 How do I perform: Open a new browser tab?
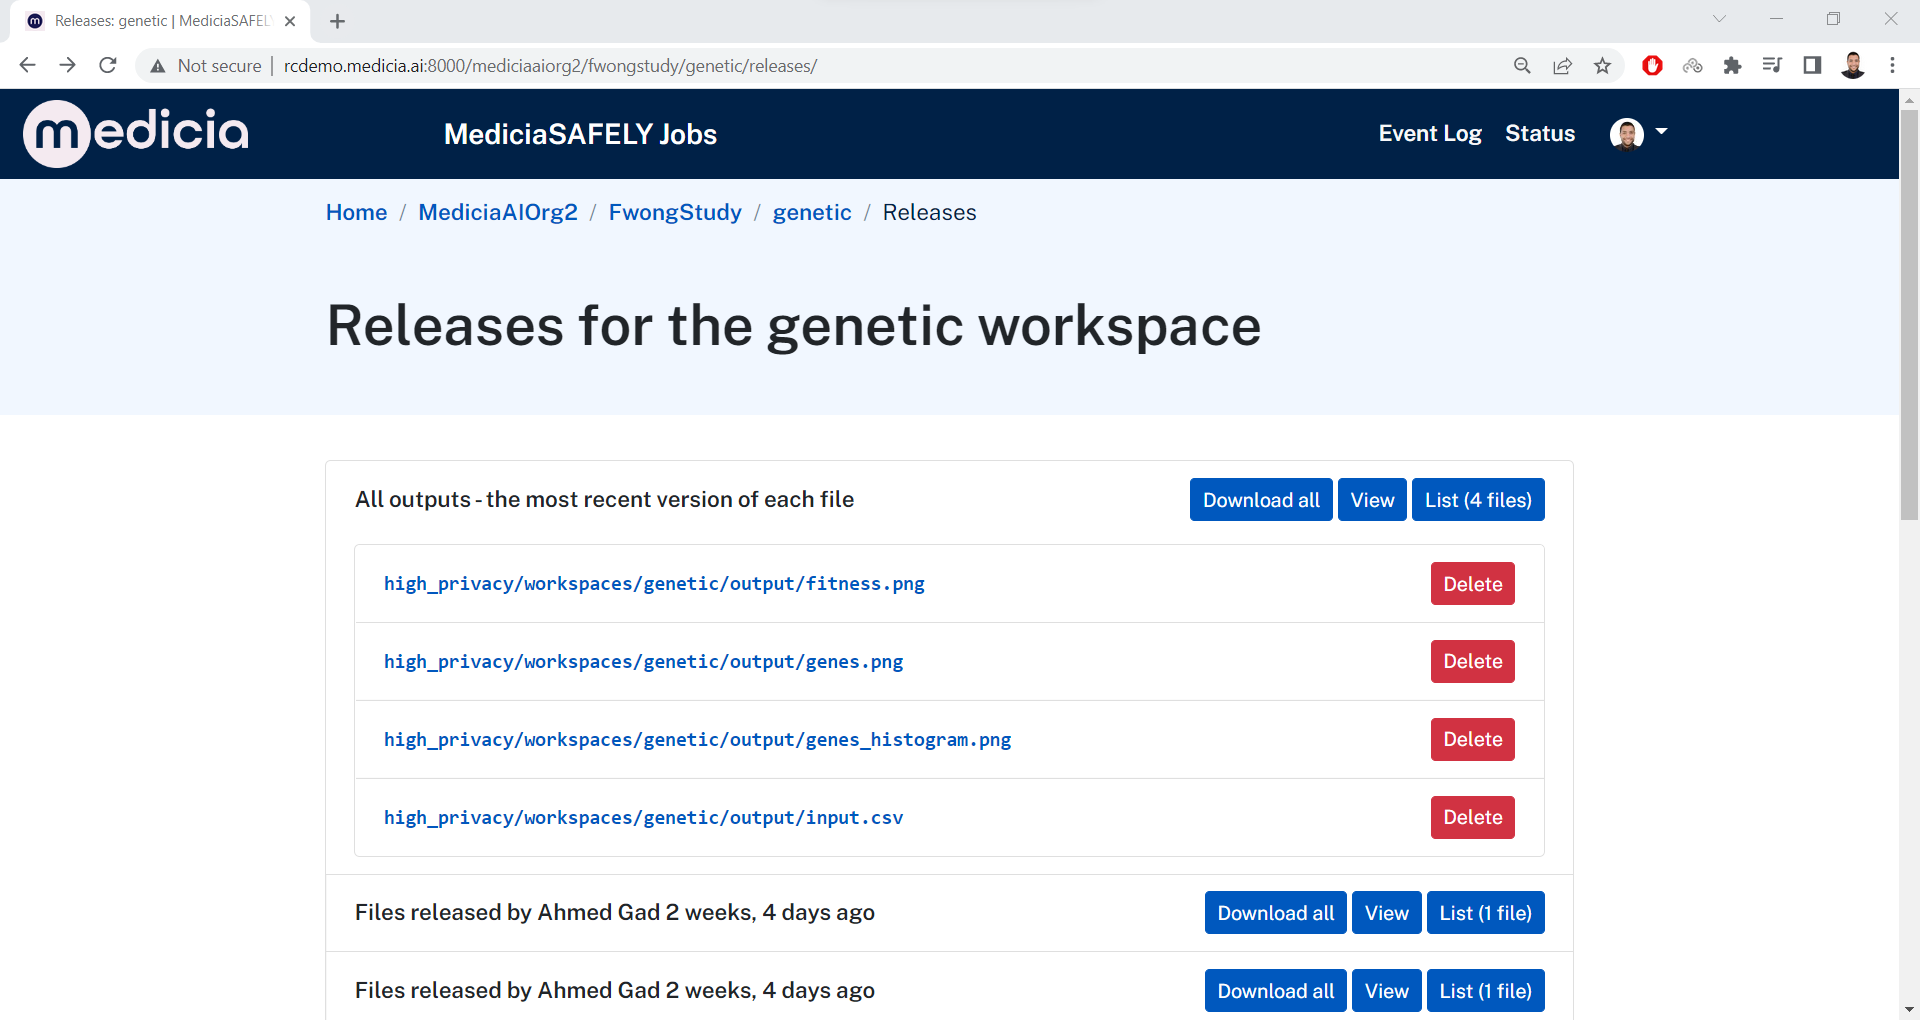tap(337, 21)
